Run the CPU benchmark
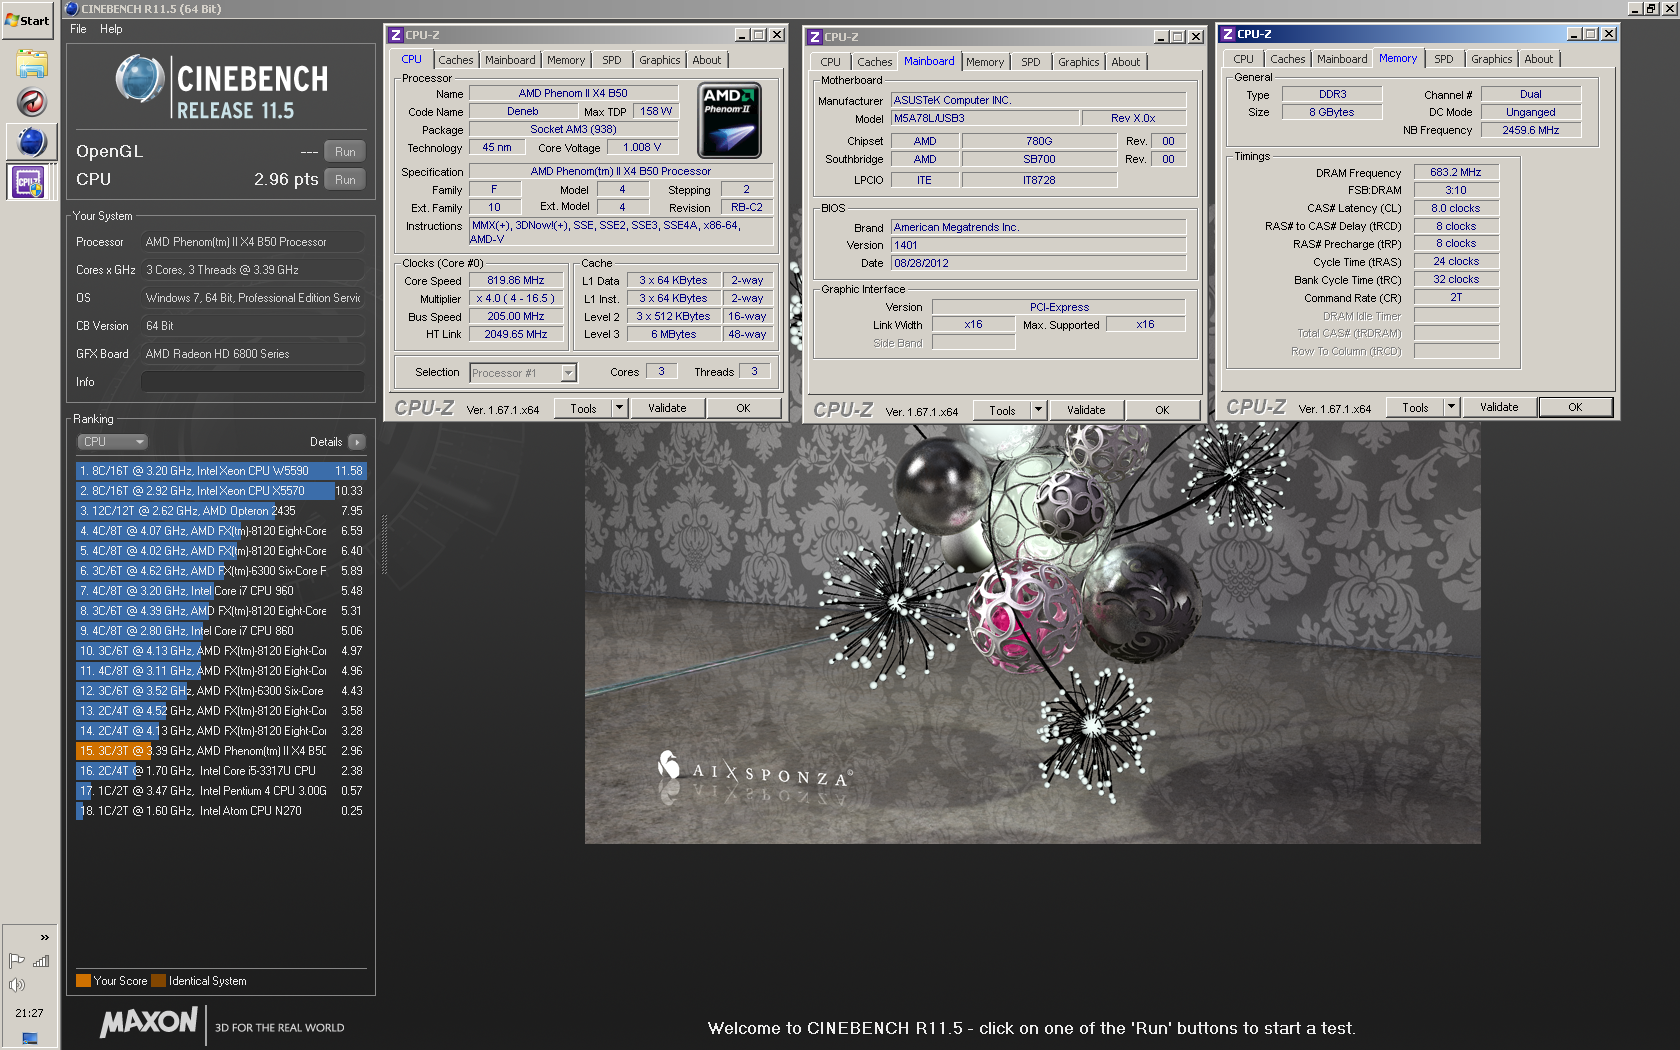Image resolution: width=1680 pixels, height=1050 pixels. pyautogui.click(x=345, y=180)
